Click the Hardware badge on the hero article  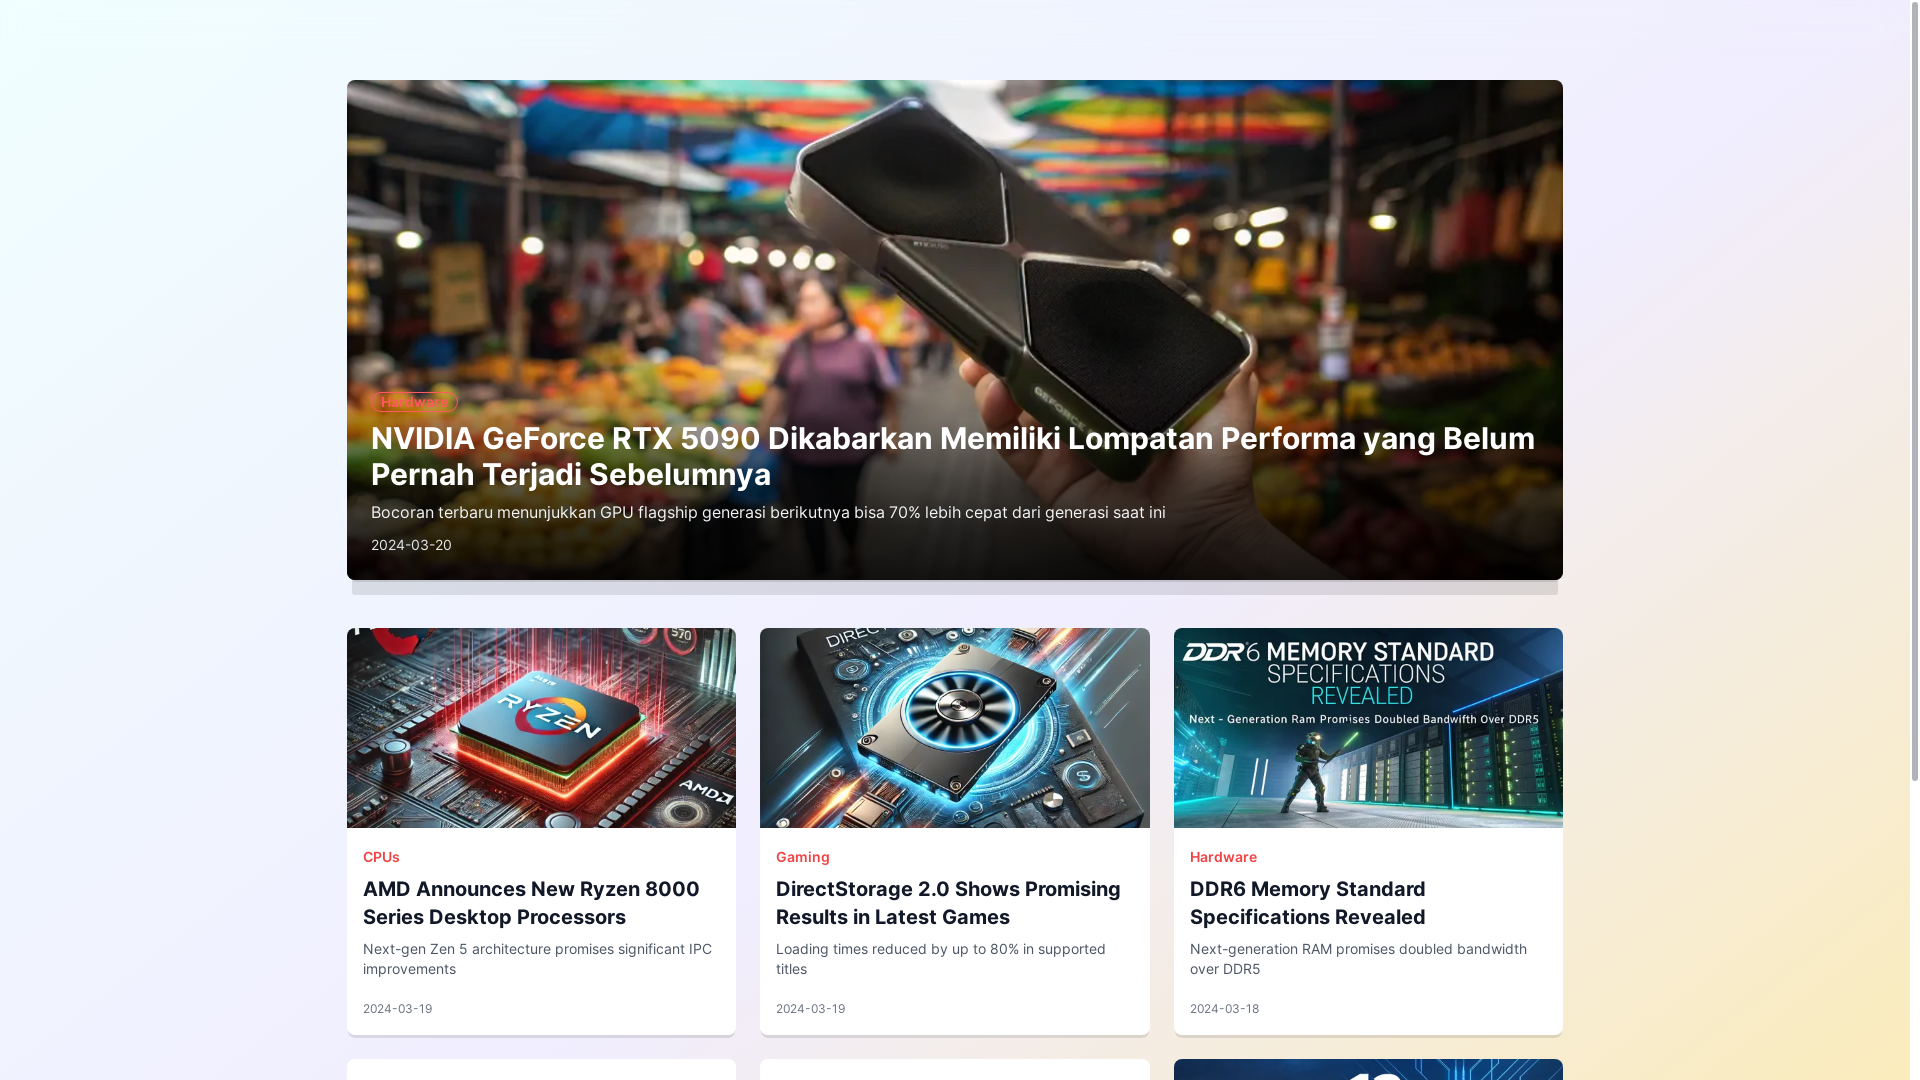point(414,402)
